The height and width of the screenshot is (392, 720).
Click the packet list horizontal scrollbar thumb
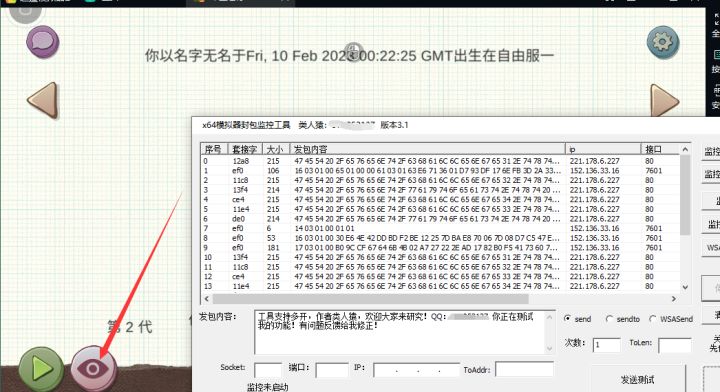coord(370,299)
